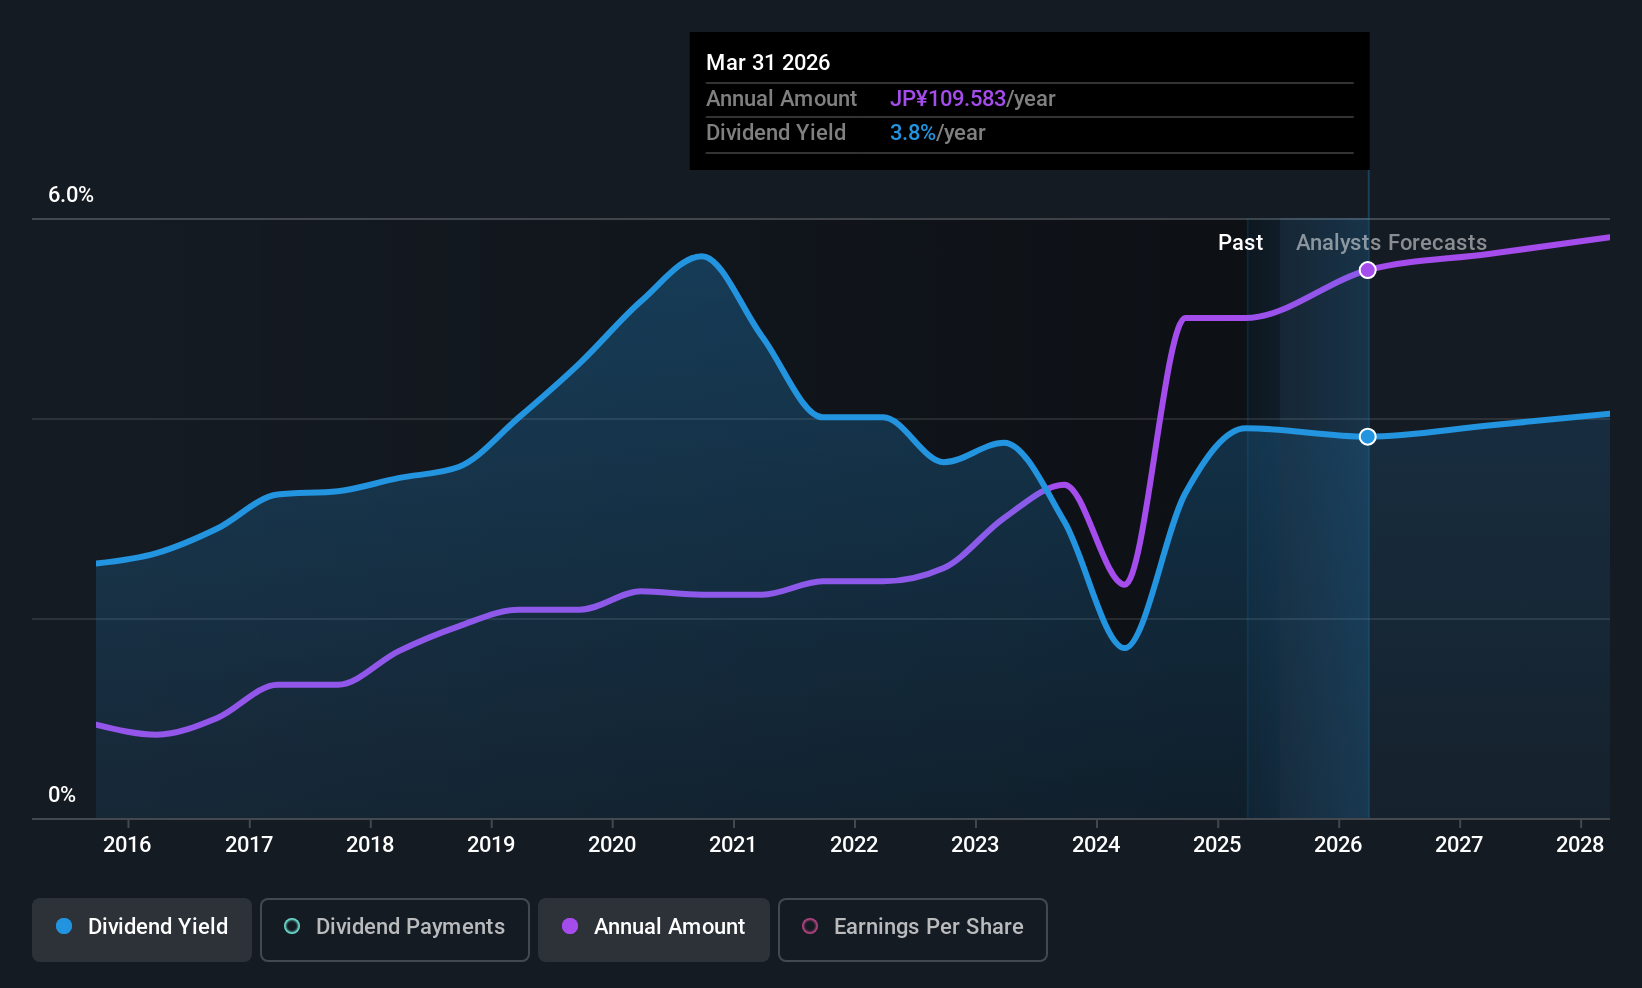Click the 2024 x-axis label
Screen dimensions: 1642x988
tap(1096, 845)
